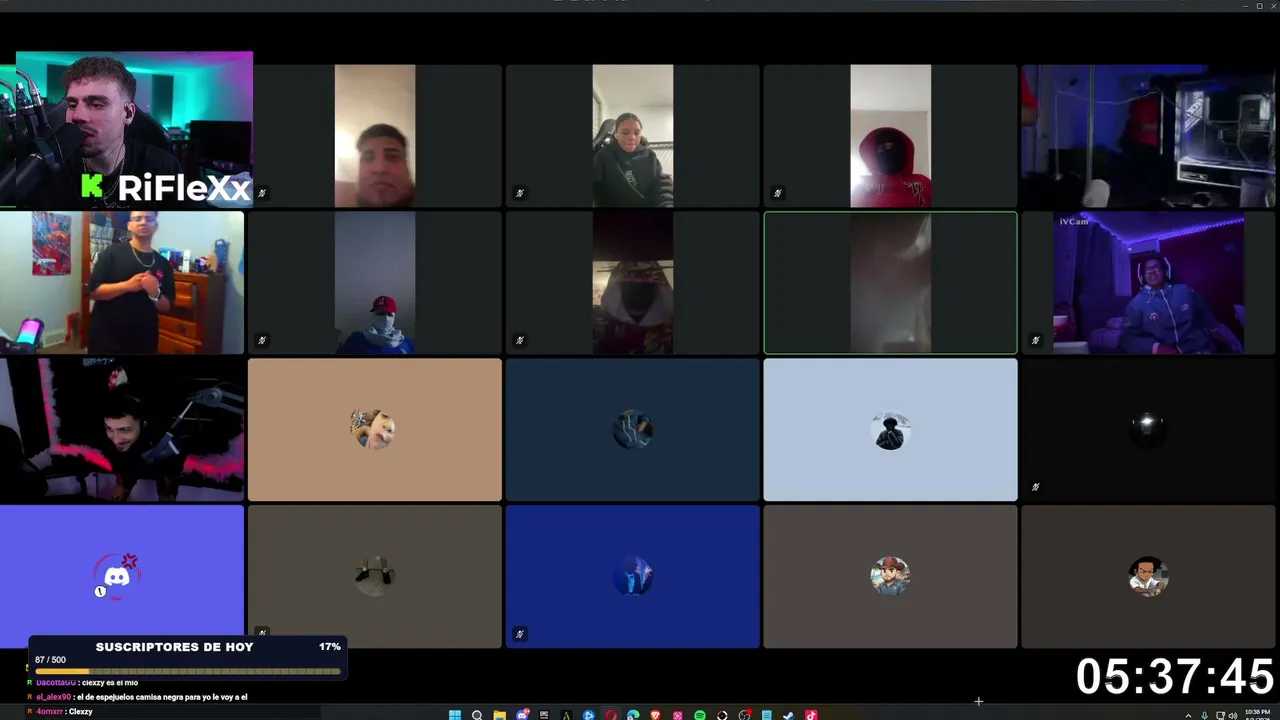The width and height of the screenshot is (1280, 720).
Task: Select the dark hooded figure video tile
Action: pyautogui.click(x=632, y=282)
